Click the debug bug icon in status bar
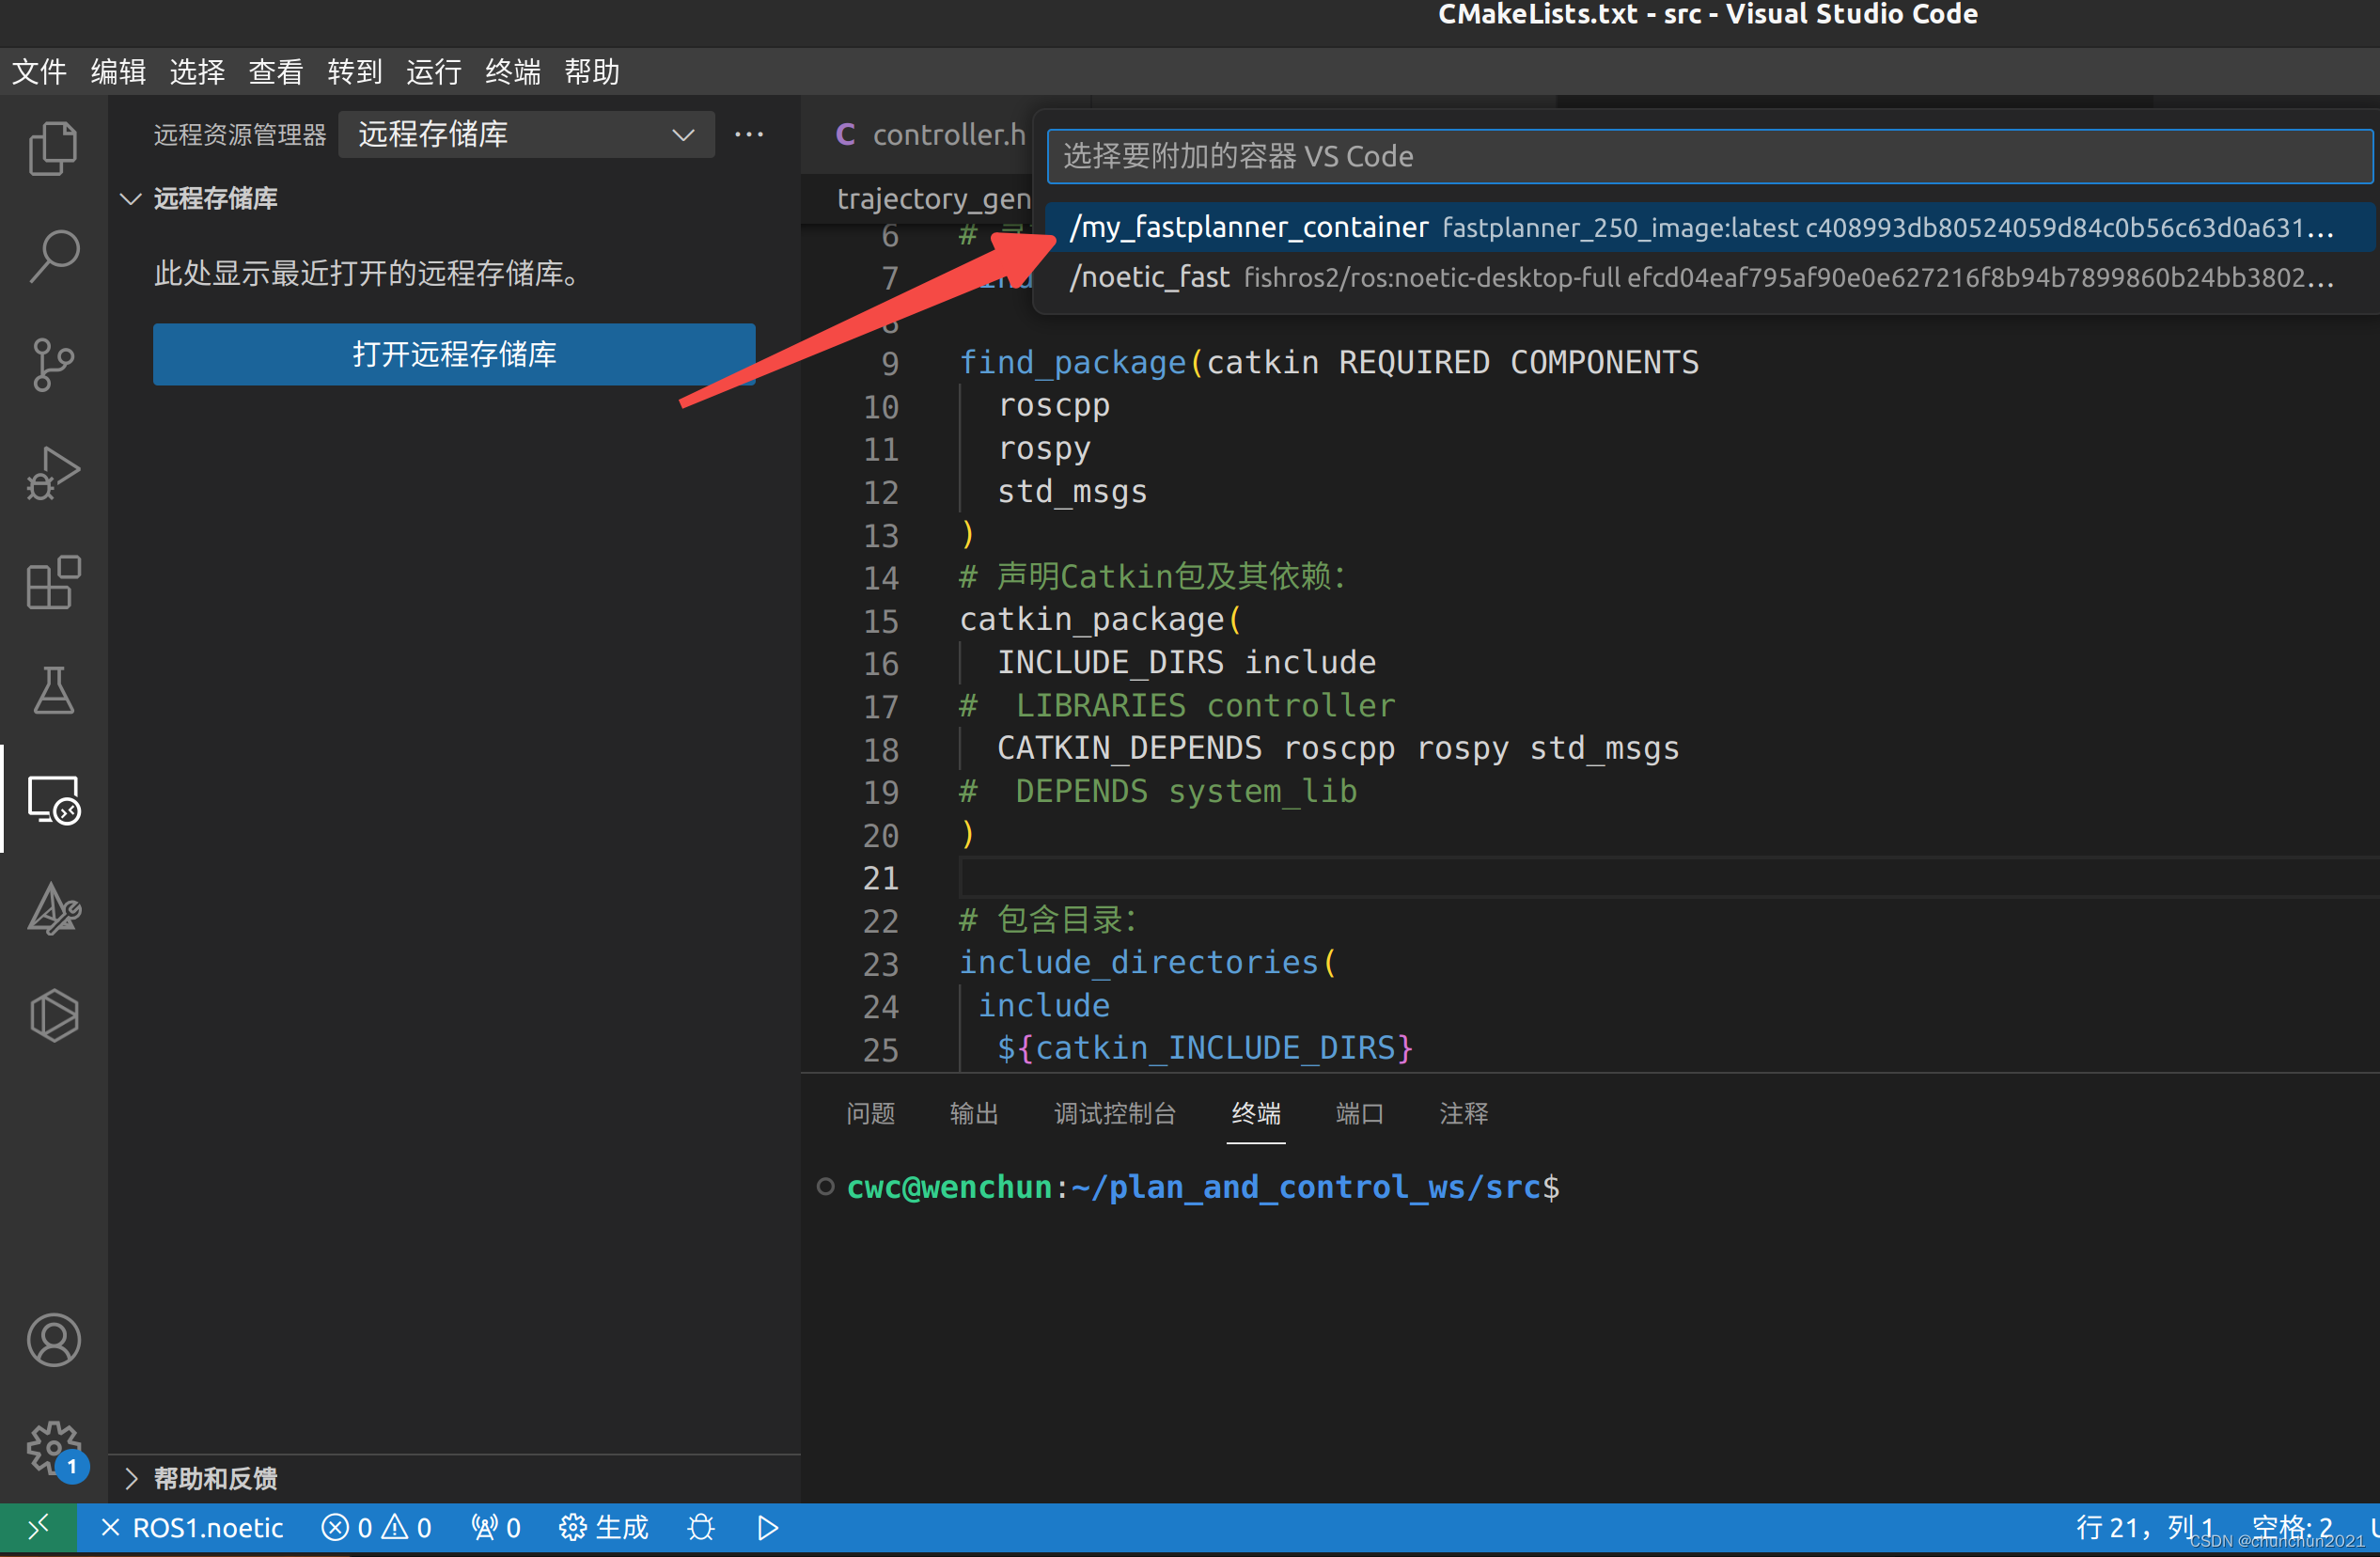The width and height of the screenshot is (2380, 1557). tap(701, 1528)
